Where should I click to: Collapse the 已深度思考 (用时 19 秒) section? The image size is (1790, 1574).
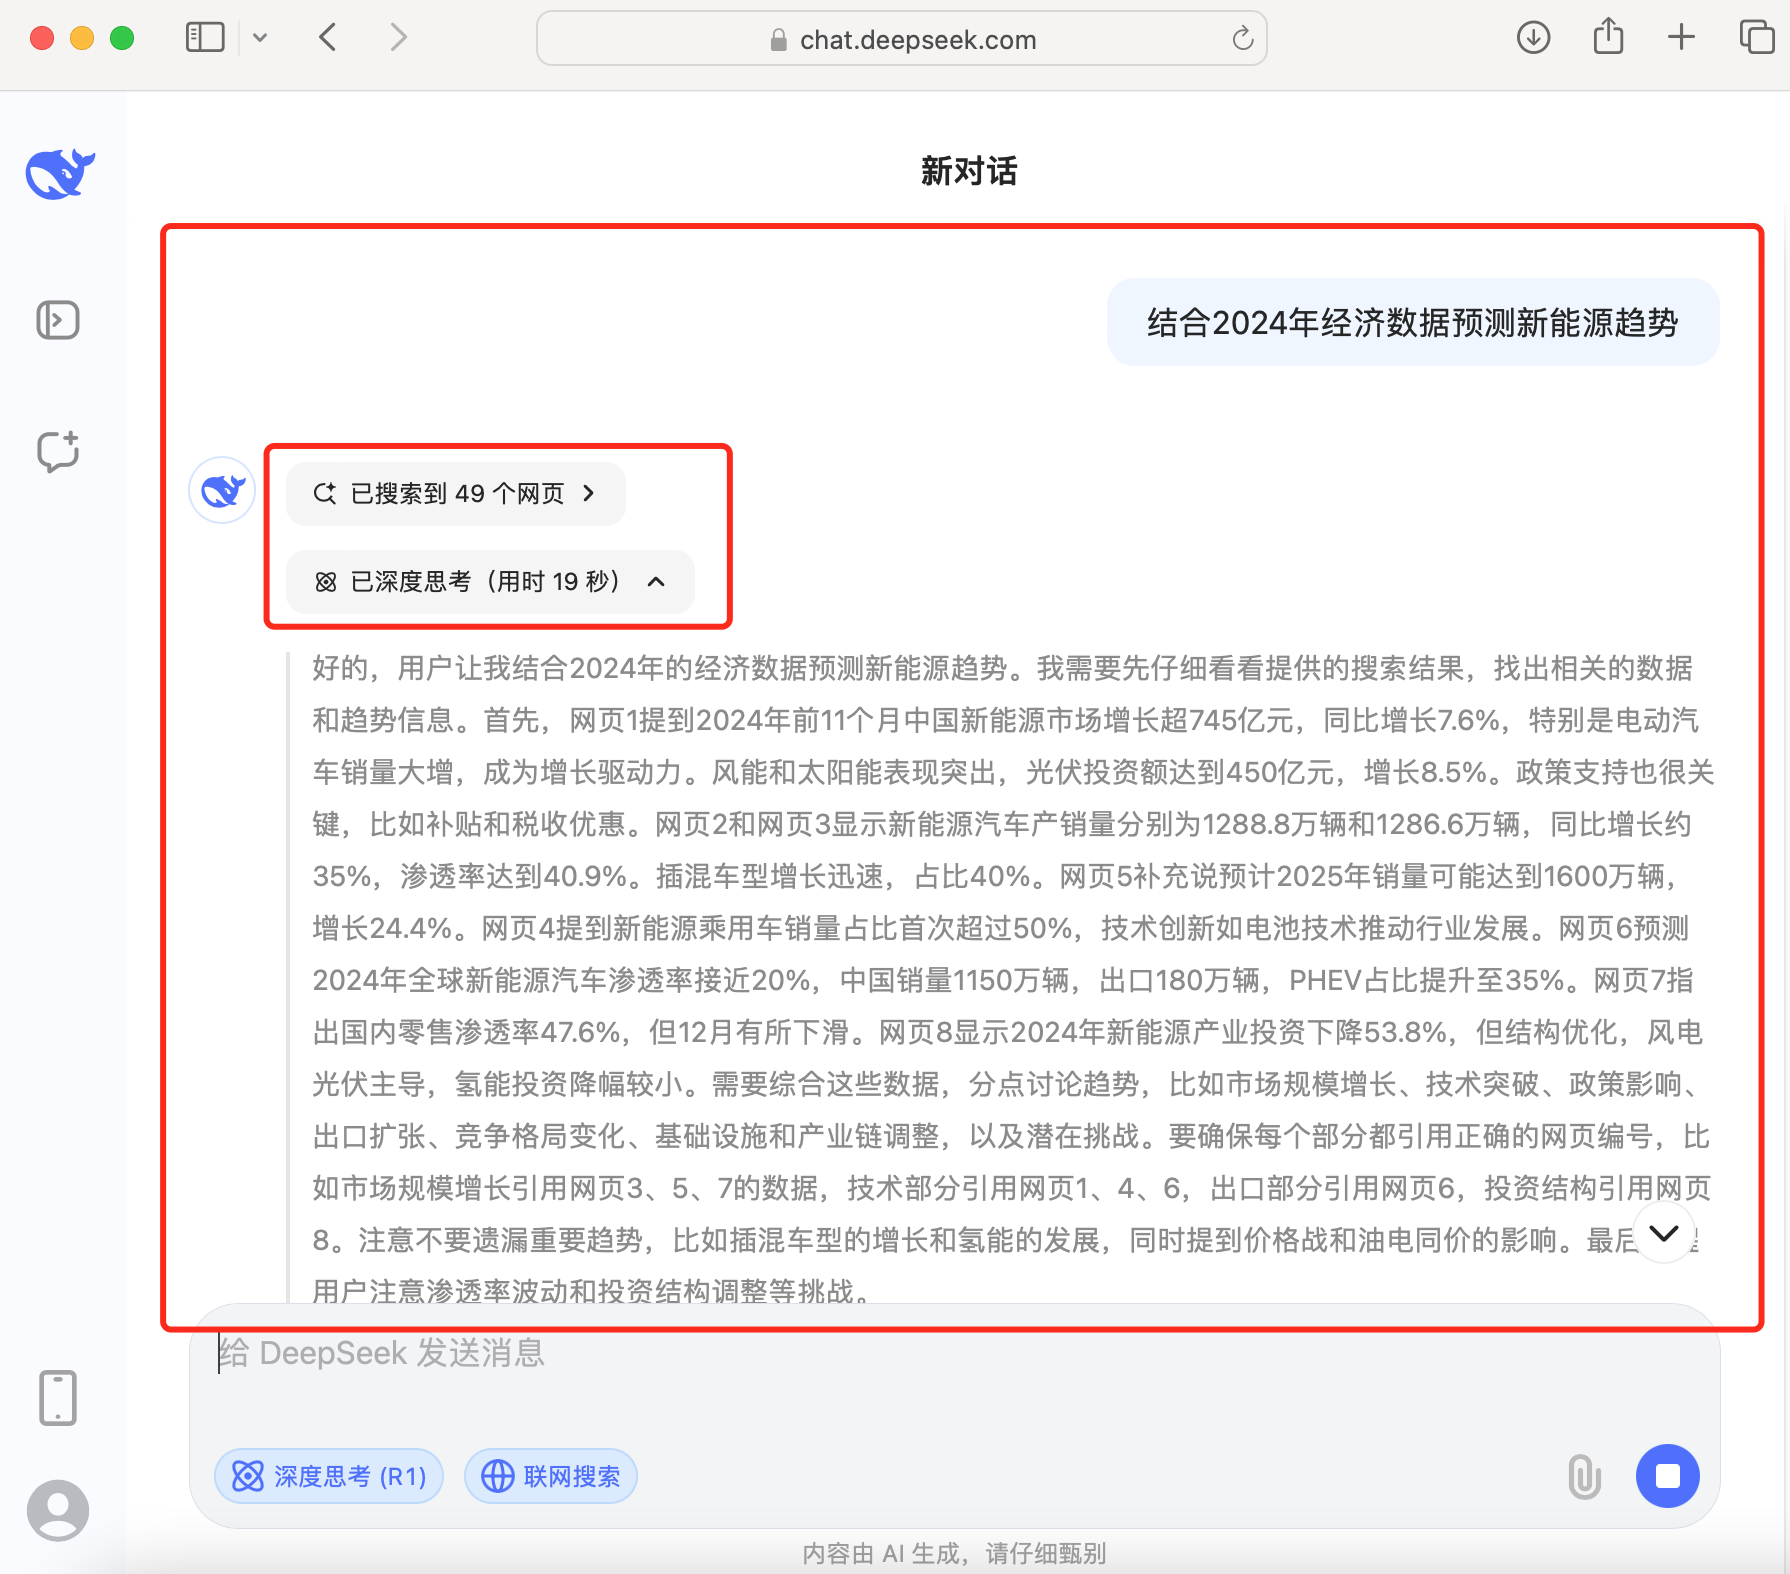(x=490, y=581)
